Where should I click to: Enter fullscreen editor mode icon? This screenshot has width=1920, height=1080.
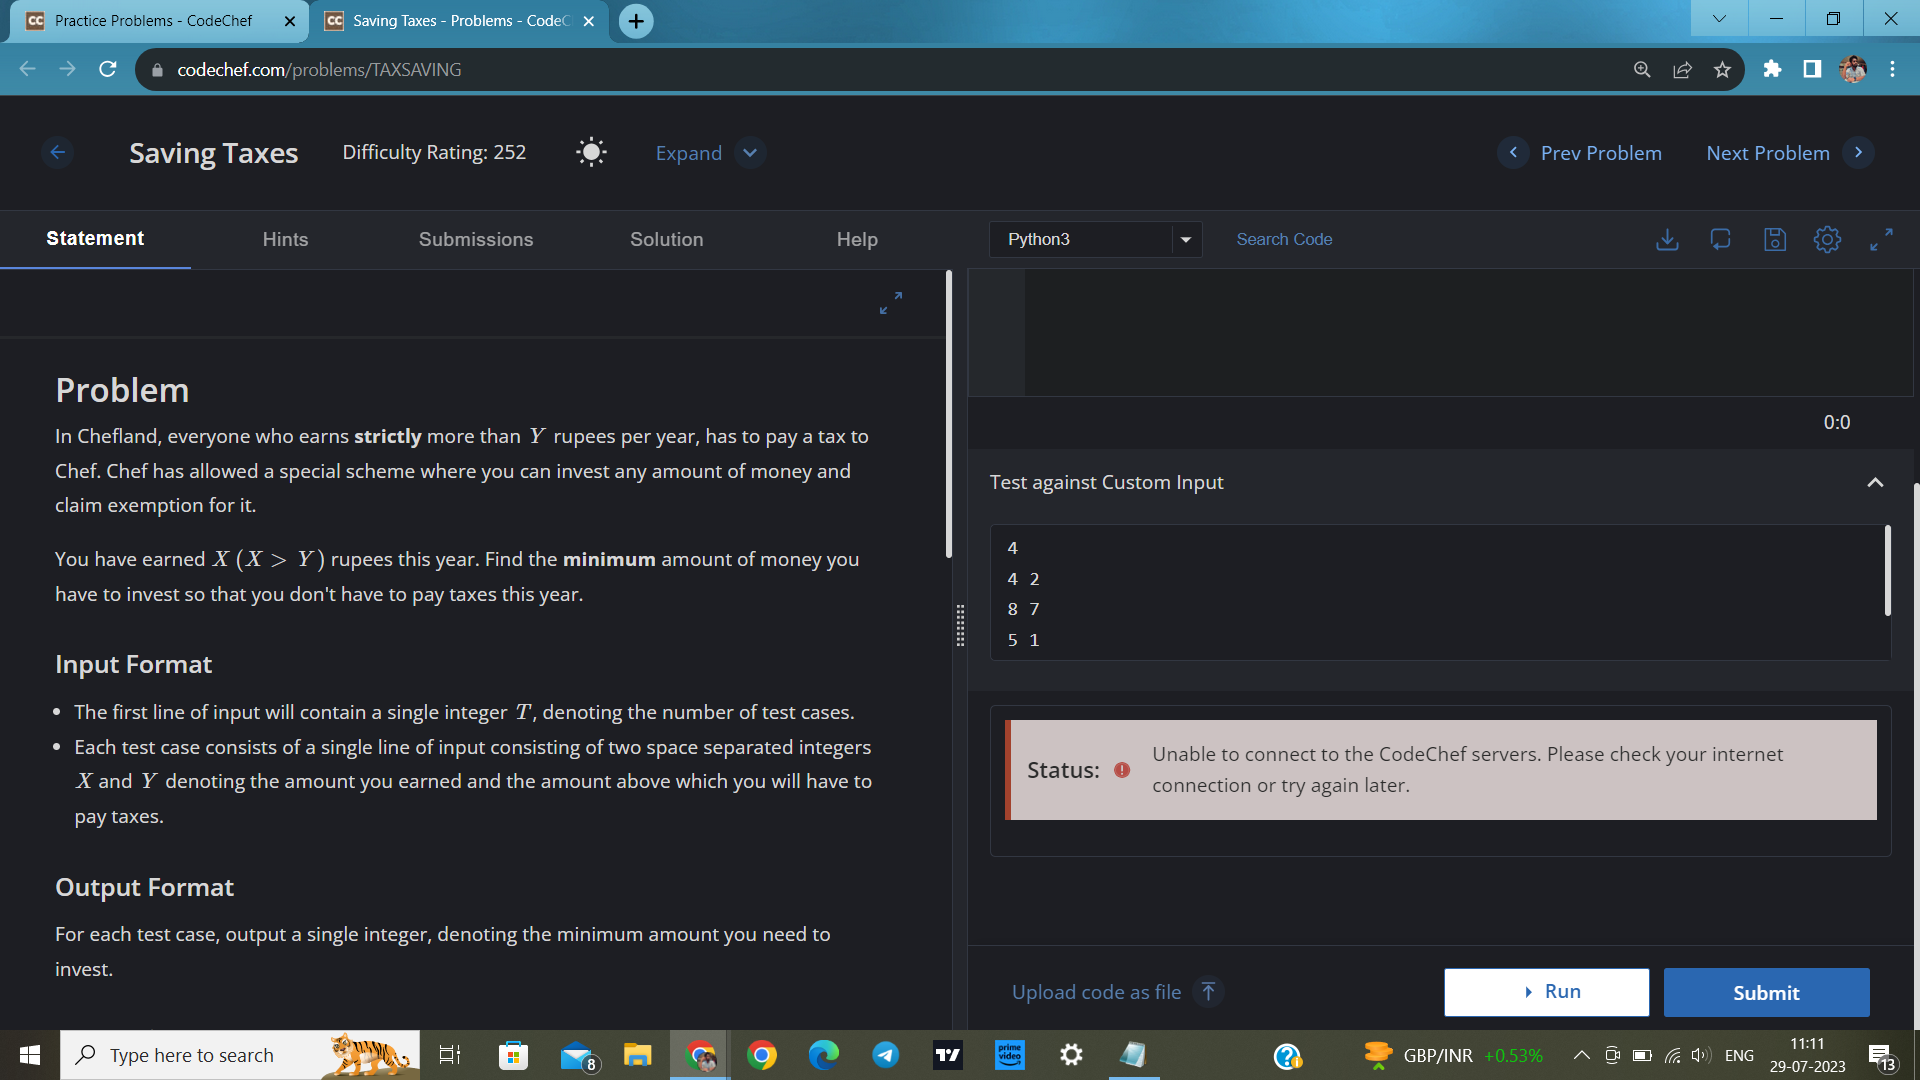(1881, 240)
